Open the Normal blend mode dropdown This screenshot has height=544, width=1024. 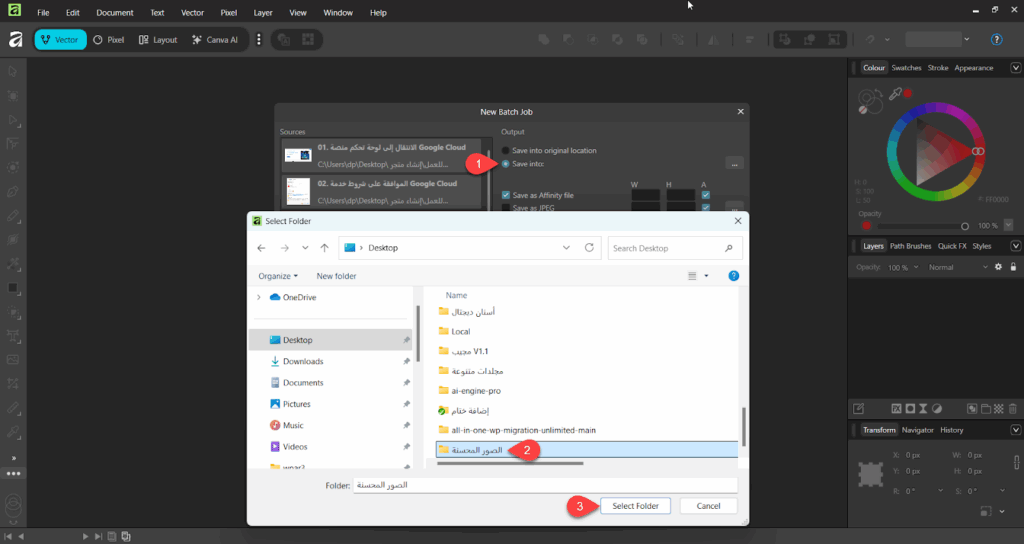click(953, 267)
